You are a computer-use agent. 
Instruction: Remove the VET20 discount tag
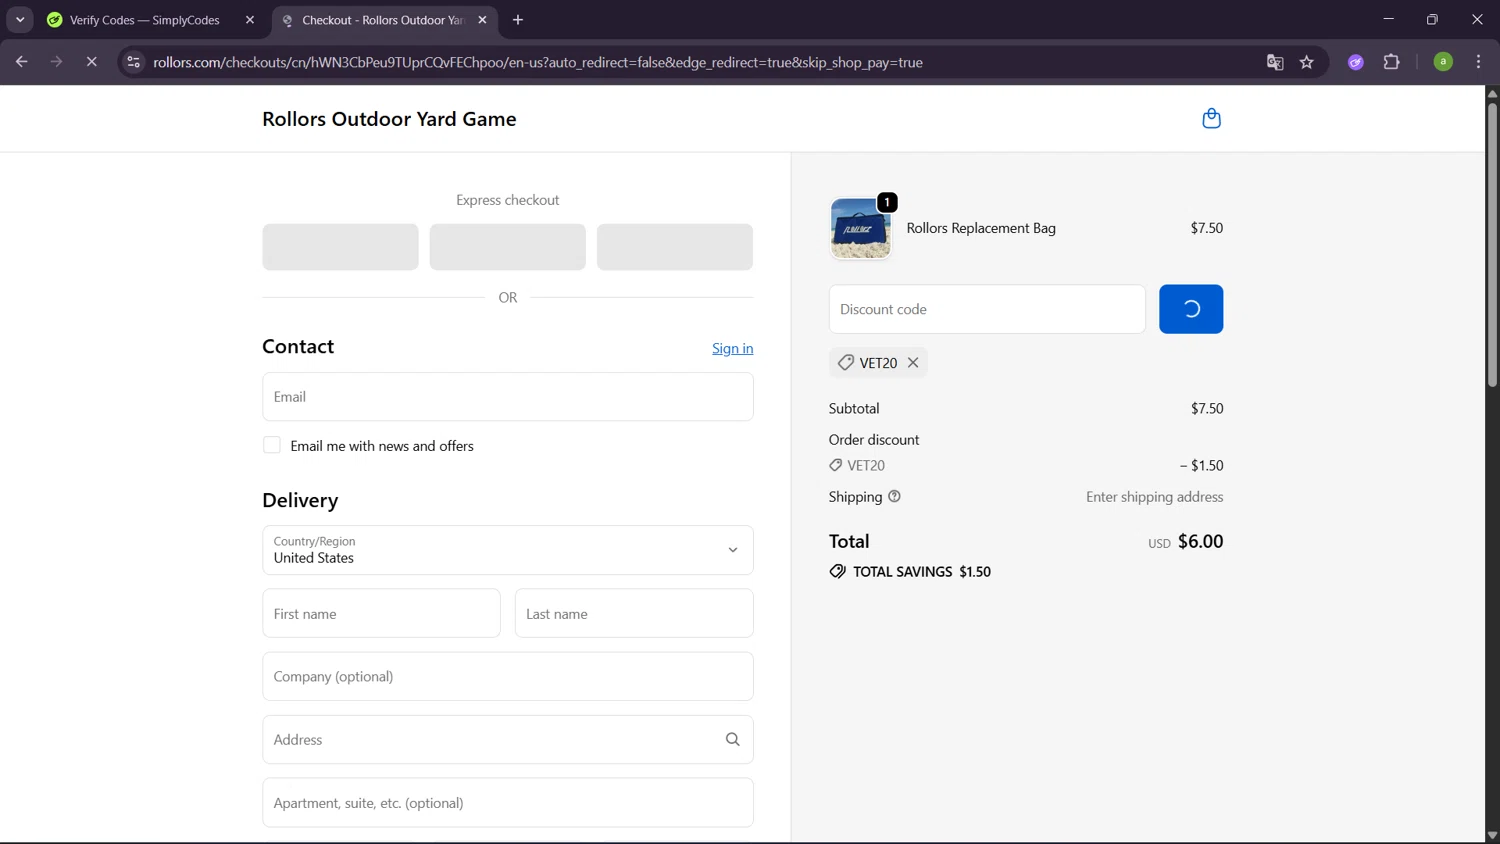click(x=913, y=362)
